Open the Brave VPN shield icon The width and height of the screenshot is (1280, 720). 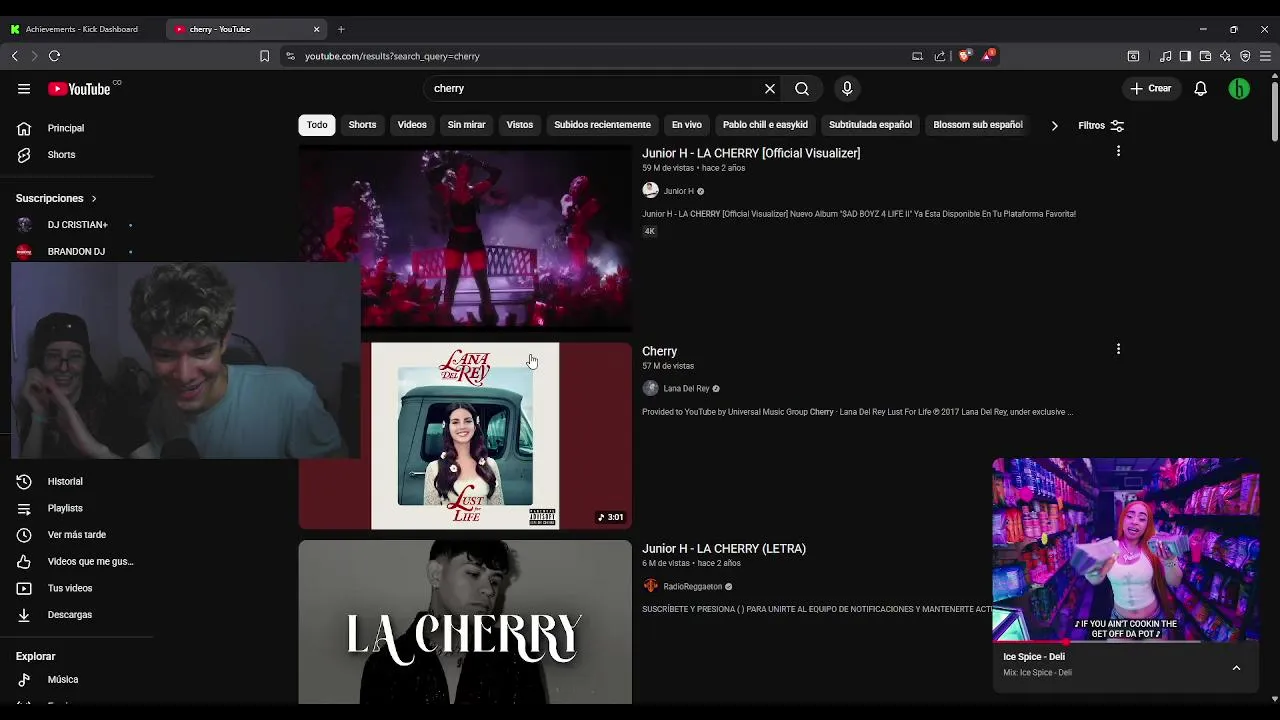point(1245,56)
